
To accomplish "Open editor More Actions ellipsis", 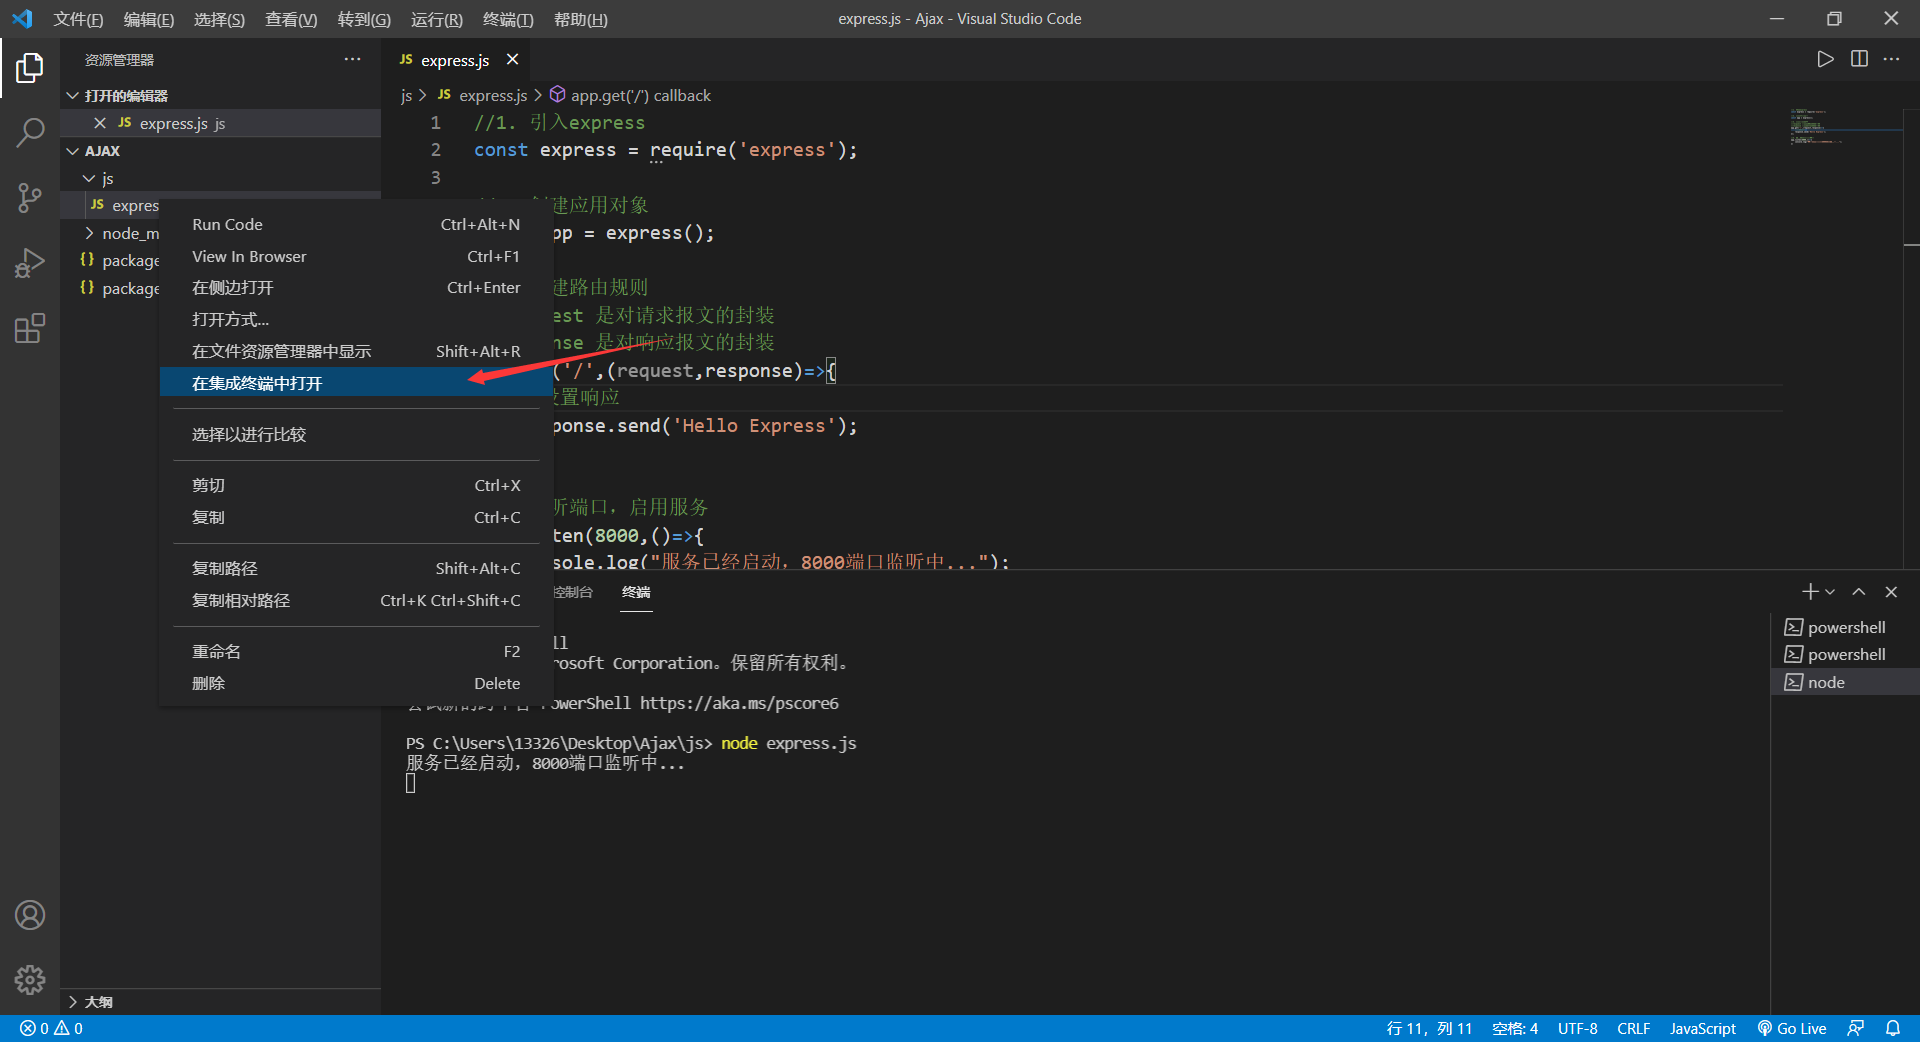I will point(1891,59).
